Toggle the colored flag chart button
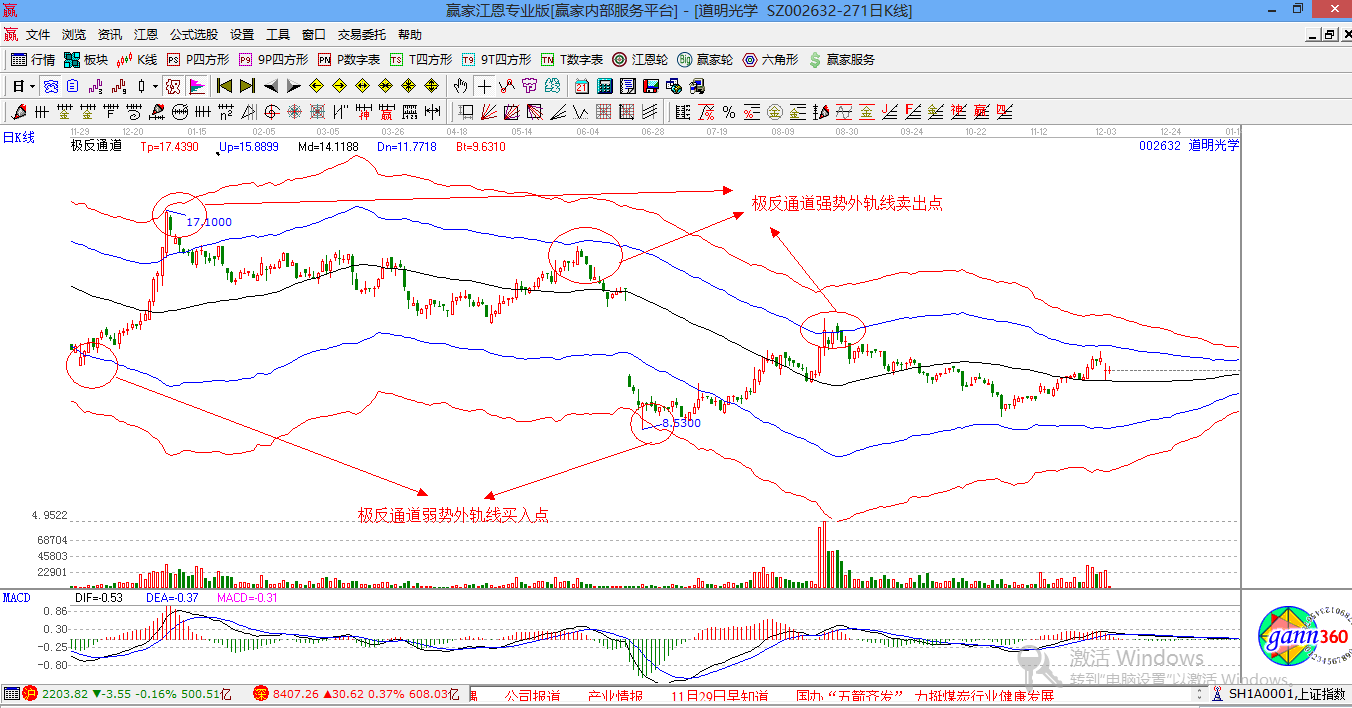This screenshot has height=708, width=1352. [197, 86]
